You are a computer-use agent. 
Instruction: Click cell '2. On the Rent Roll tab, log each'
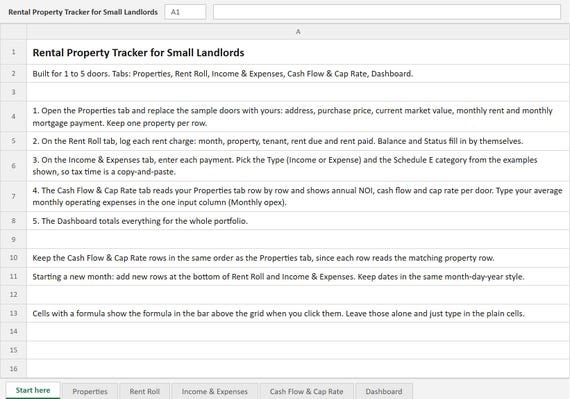click(298, 141)
